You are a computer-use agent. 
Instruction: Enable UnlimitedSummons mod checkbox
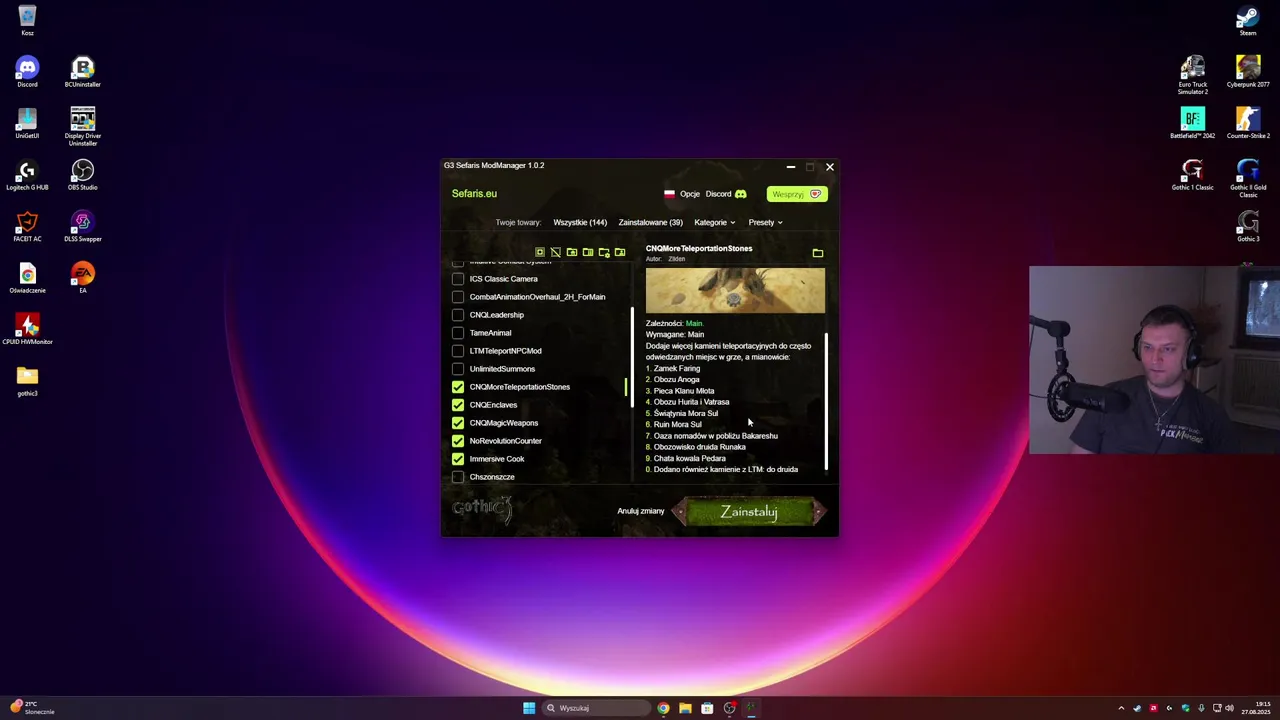[x=458, y=369]
